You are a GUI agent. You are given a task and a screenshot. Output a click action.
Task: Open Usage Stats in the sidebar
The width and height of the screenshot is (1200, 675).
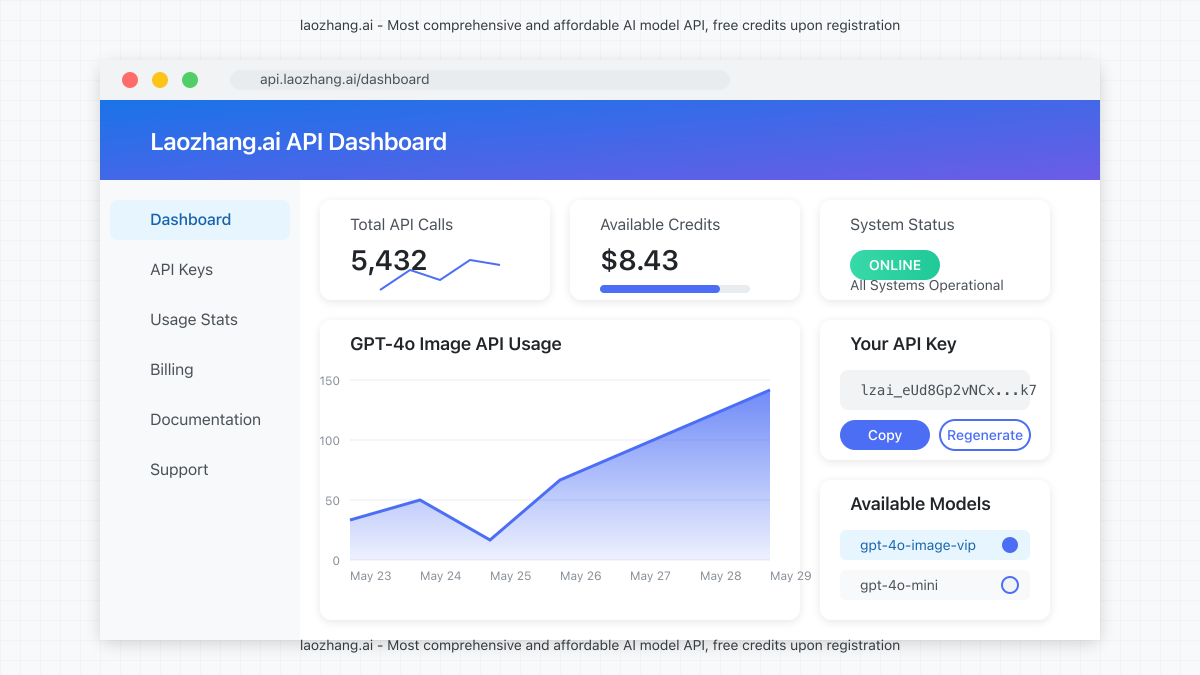coord(194,320)
